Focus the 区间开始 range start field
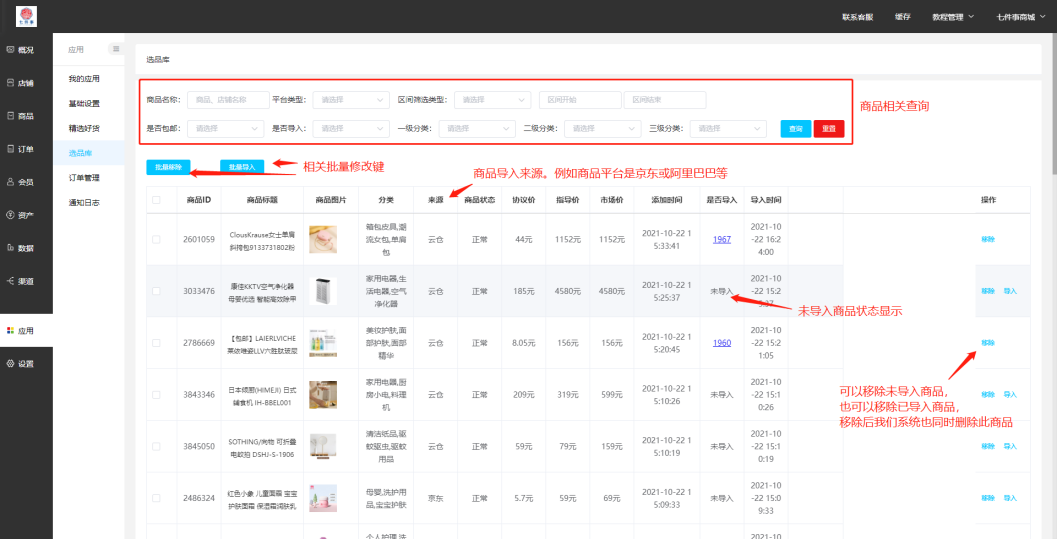1057x539 pixels. [x=580, y=100]
